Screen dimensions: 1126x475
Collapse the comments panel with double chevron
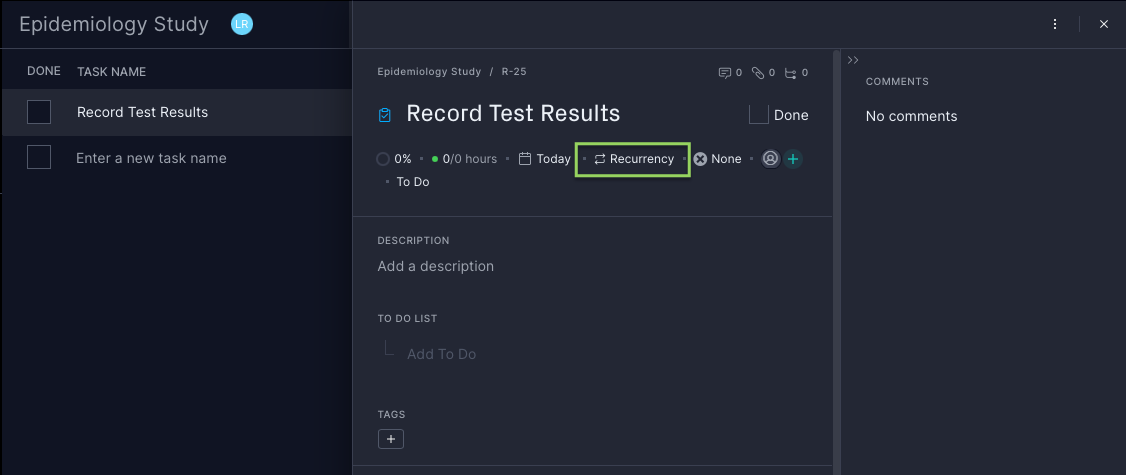click(853, 61)
